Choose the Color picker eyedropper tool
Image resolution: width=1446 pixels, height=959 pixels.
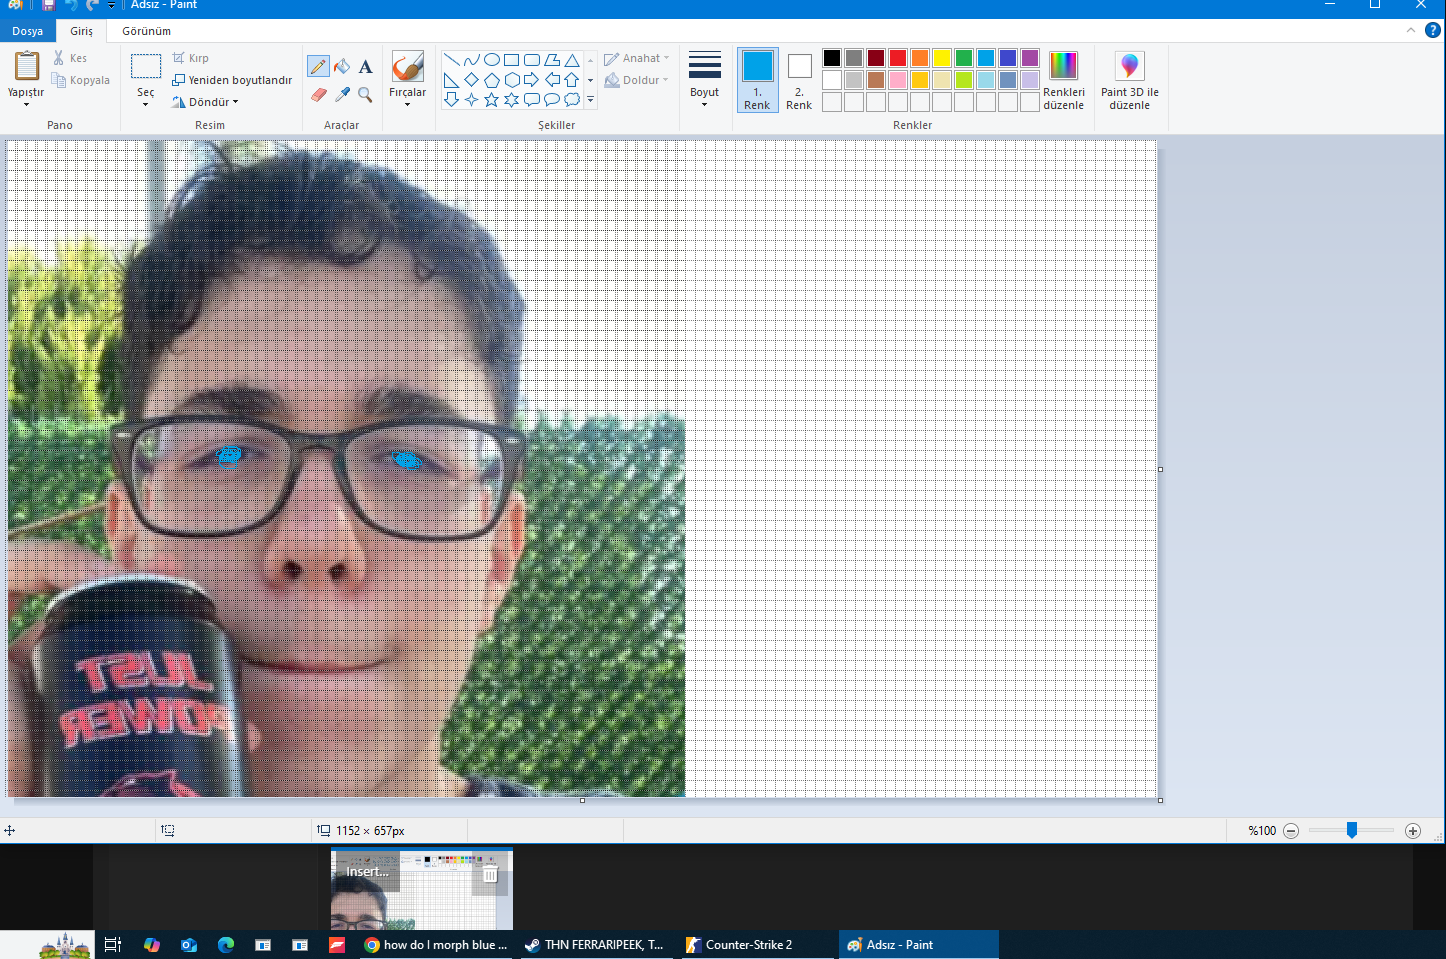click(x=342, y=95)
